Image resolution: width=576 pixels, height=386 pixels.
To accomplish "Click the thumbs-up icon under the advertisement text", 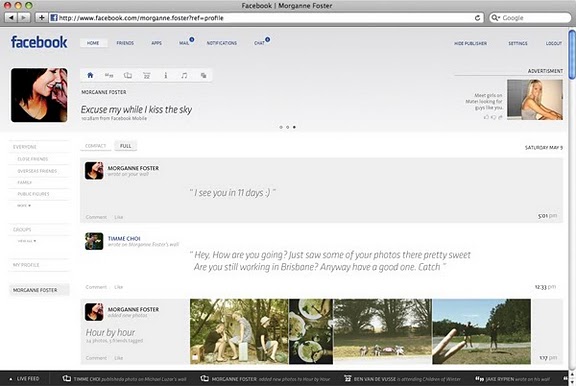I will pyautogui.click(x=486, y=117).
